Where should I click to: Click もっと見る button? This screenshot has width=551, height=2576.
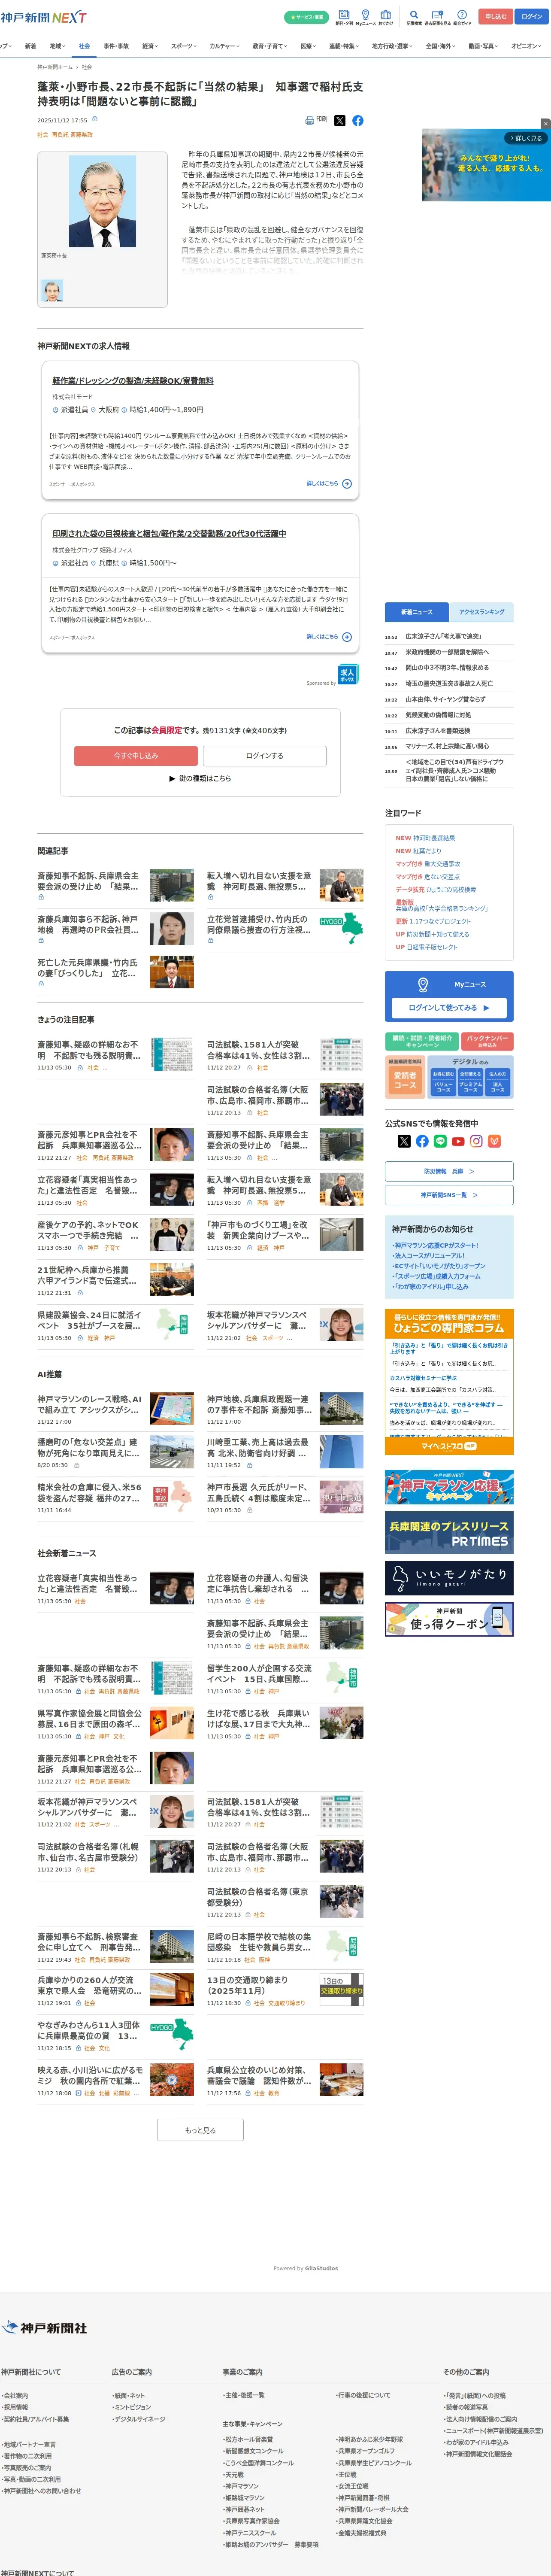pyautogui.click(x=200, y=2130)
